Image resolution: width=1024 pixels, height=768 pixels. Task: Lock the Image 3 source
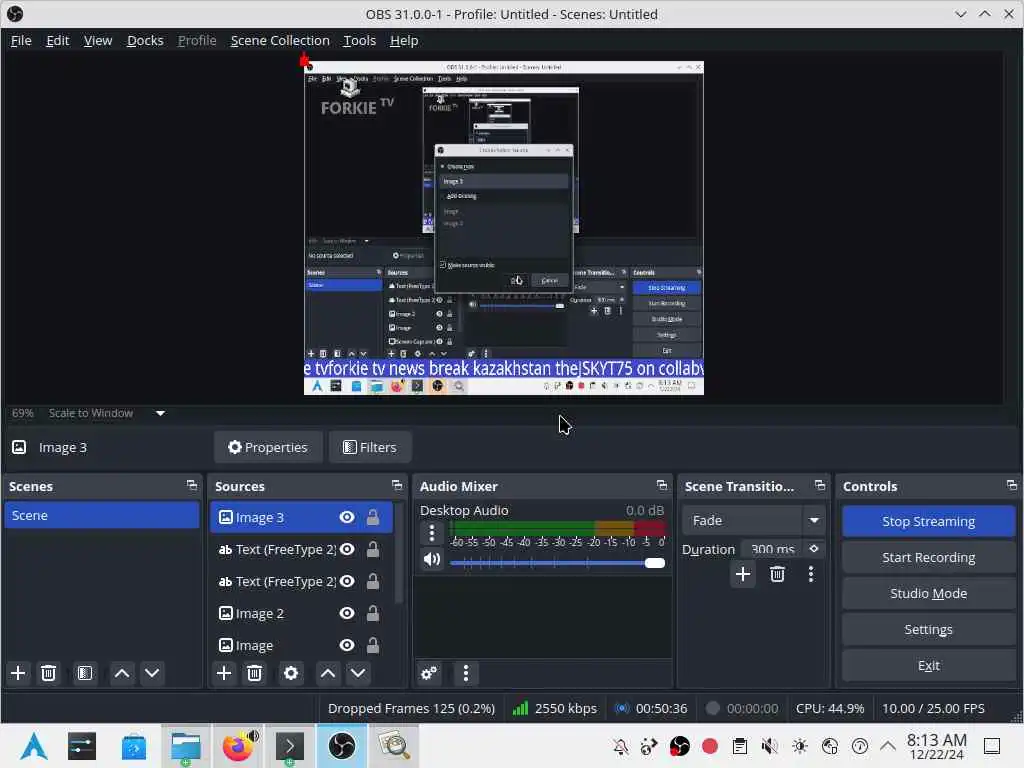(x=373, y=517)
